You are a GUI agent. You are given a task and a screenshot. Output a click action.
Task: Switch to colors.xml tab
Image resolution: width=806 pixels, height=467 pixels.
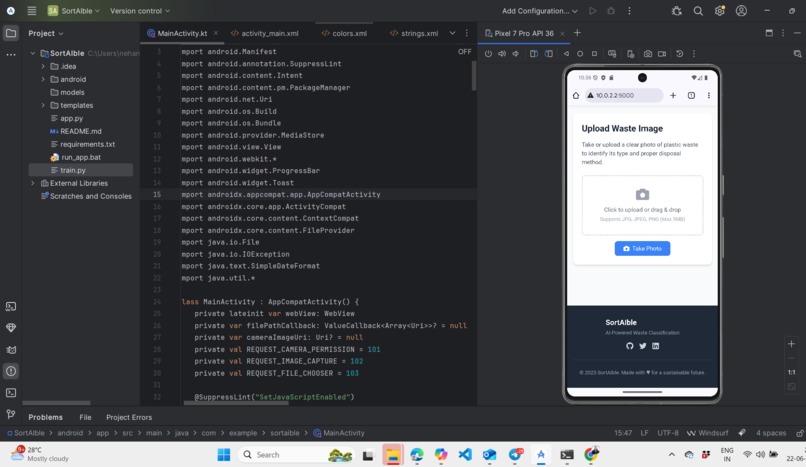344,33
